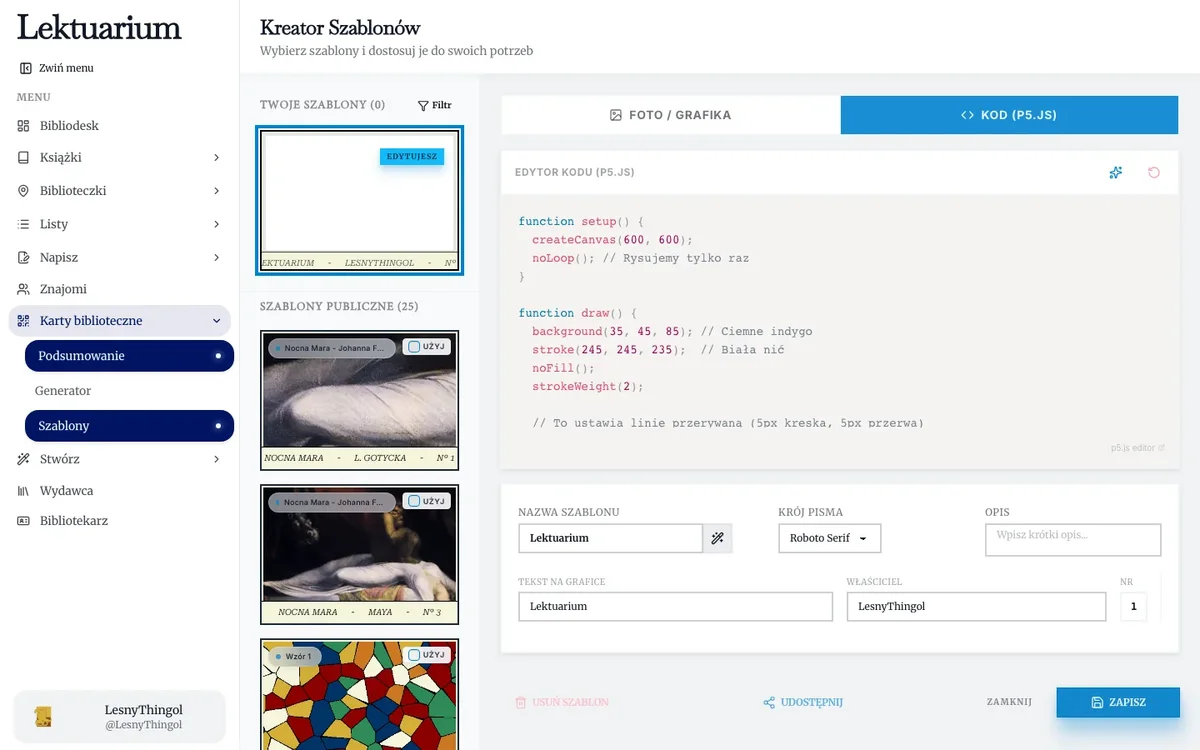Collapse the Karty biblioteczne section chevron

click(217, 321)
